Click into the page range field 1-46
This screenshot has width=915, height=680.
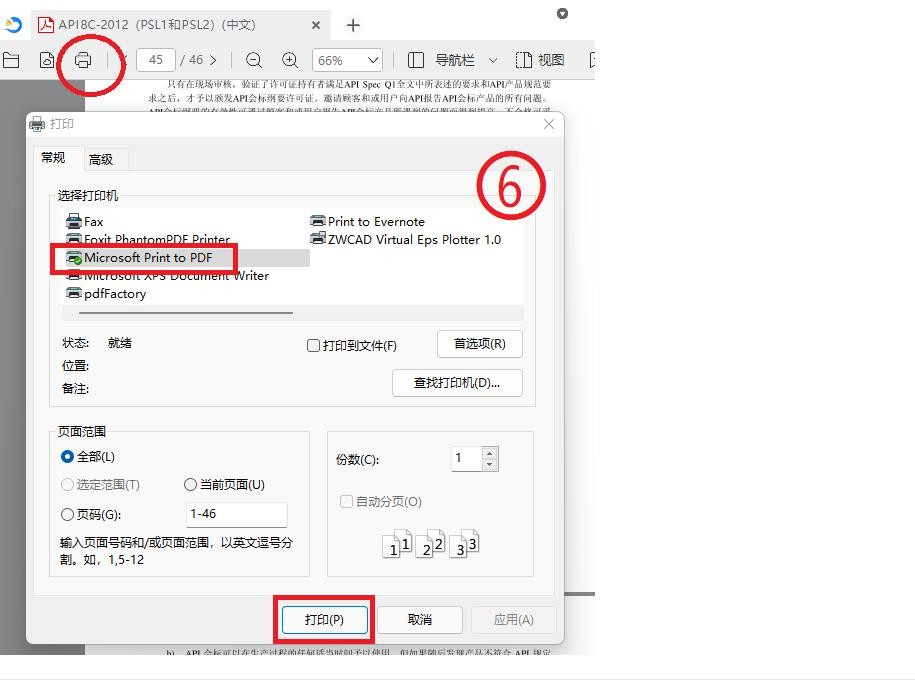236,514
